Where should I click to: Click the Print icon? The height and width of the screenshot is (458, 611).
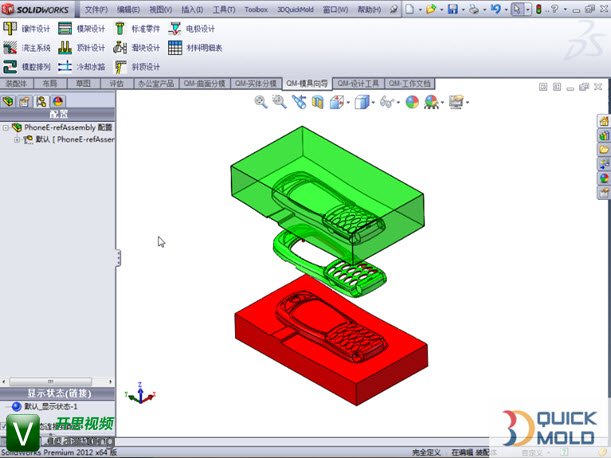(474, 9)
